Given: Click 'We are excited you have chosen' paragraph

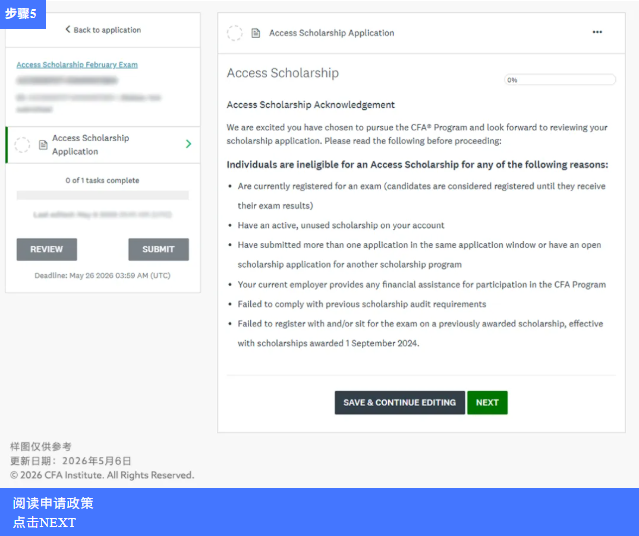Looking at the screenshot, I should tap(417, 134).
